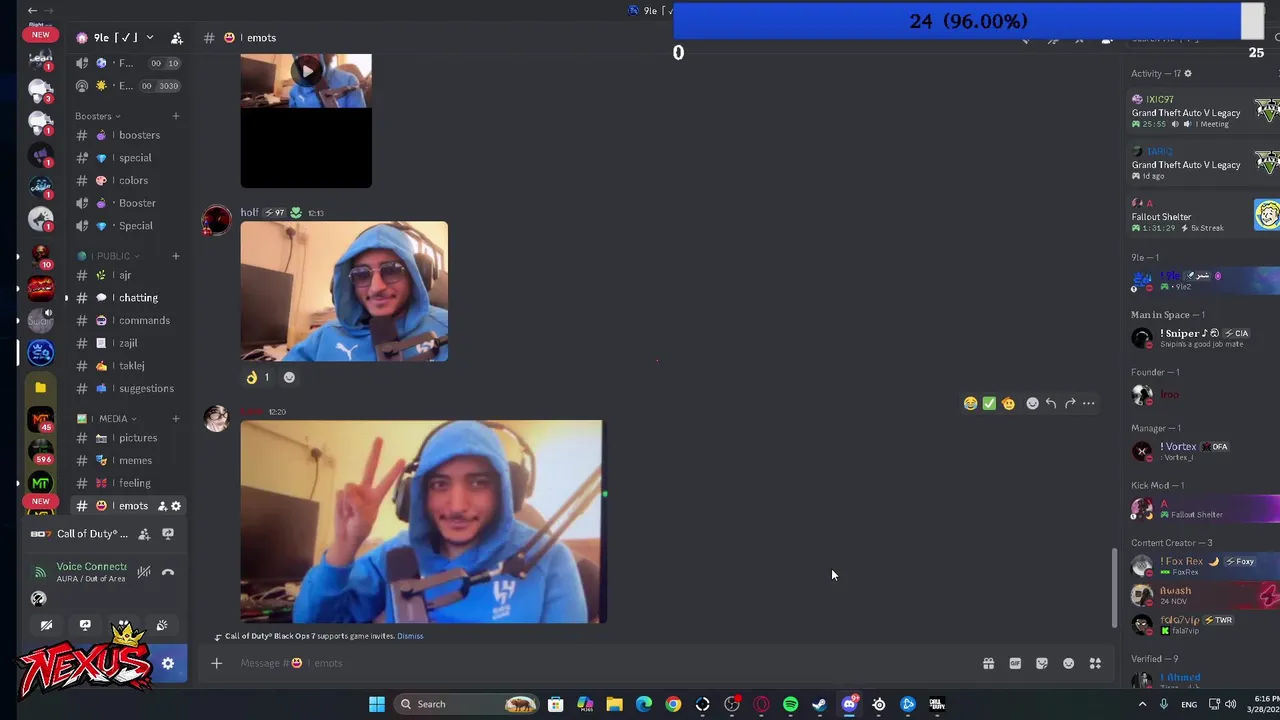The image size is (1280, 720).
Task: Toggle noise suppression in voice panel
Action: (x=144, y=572)
